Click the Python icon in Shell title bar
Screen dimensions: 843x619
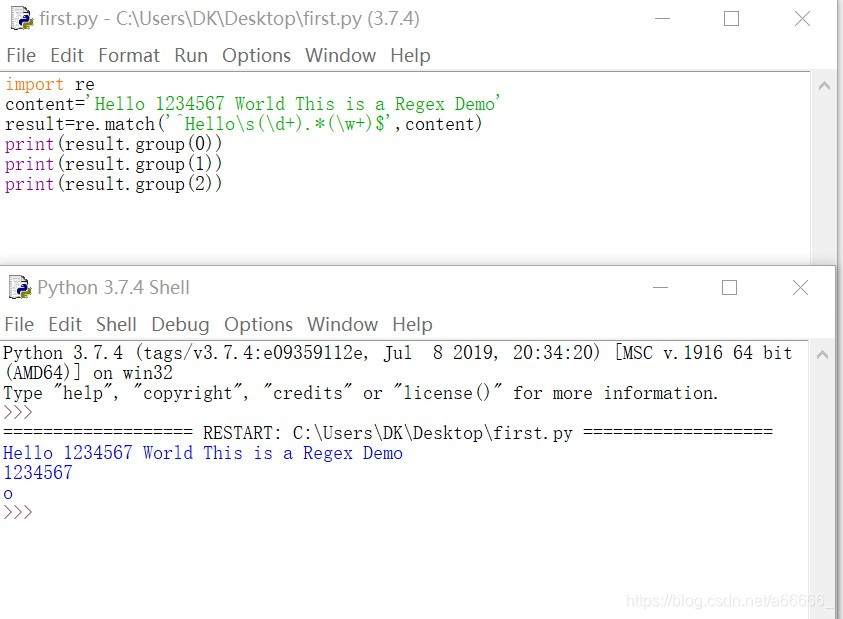(21, 288)
